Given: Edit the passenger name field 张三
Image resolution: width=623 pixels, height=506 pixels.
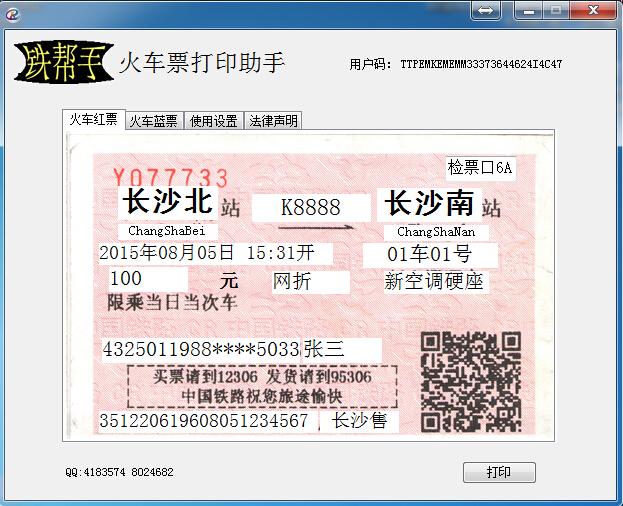Looking at the screenshot, I should point(342,350).
